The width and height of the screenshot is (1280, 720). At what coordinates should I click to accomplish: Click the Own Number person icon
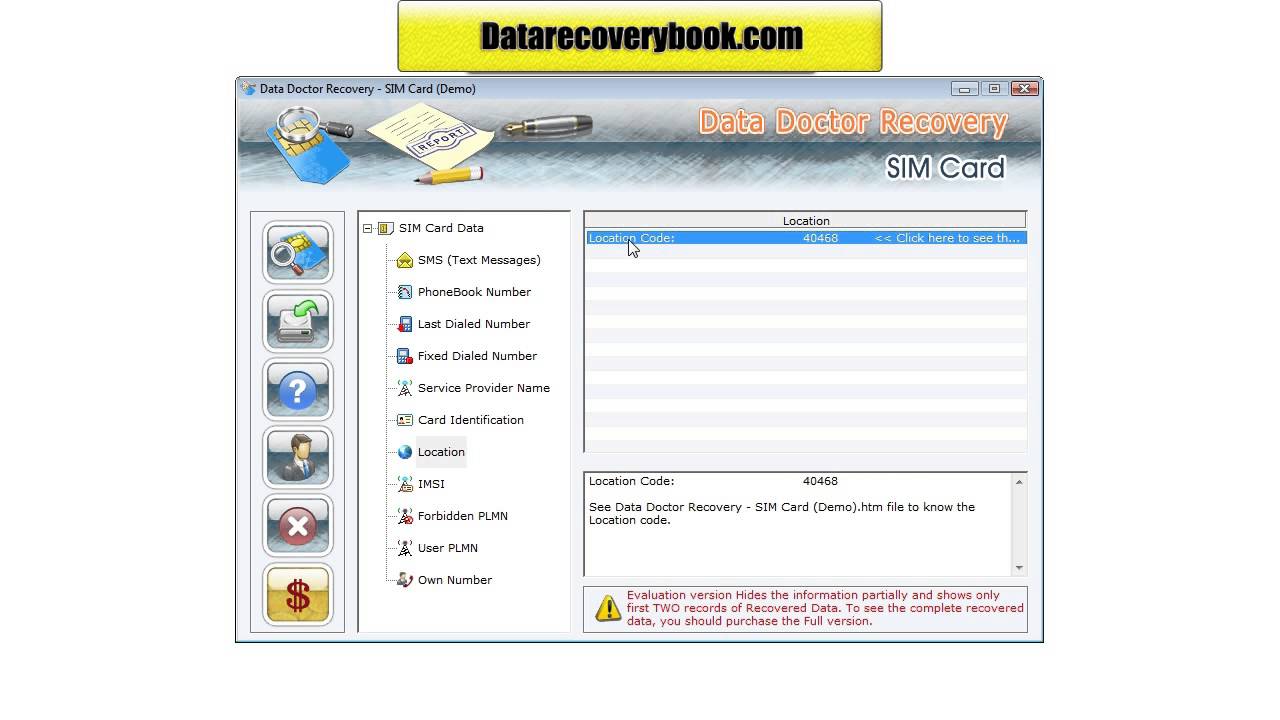[405, 580]
